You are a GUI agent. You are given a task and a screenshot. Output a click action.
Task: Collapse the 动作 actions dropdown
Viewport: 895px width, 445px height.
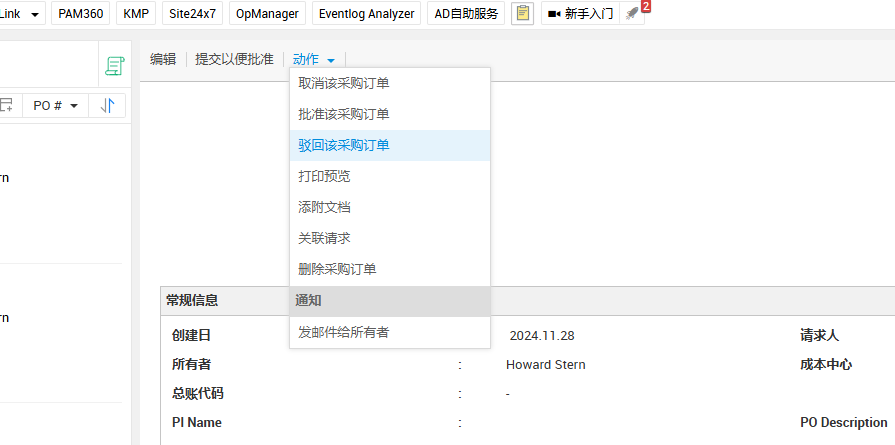pos(314,60)
